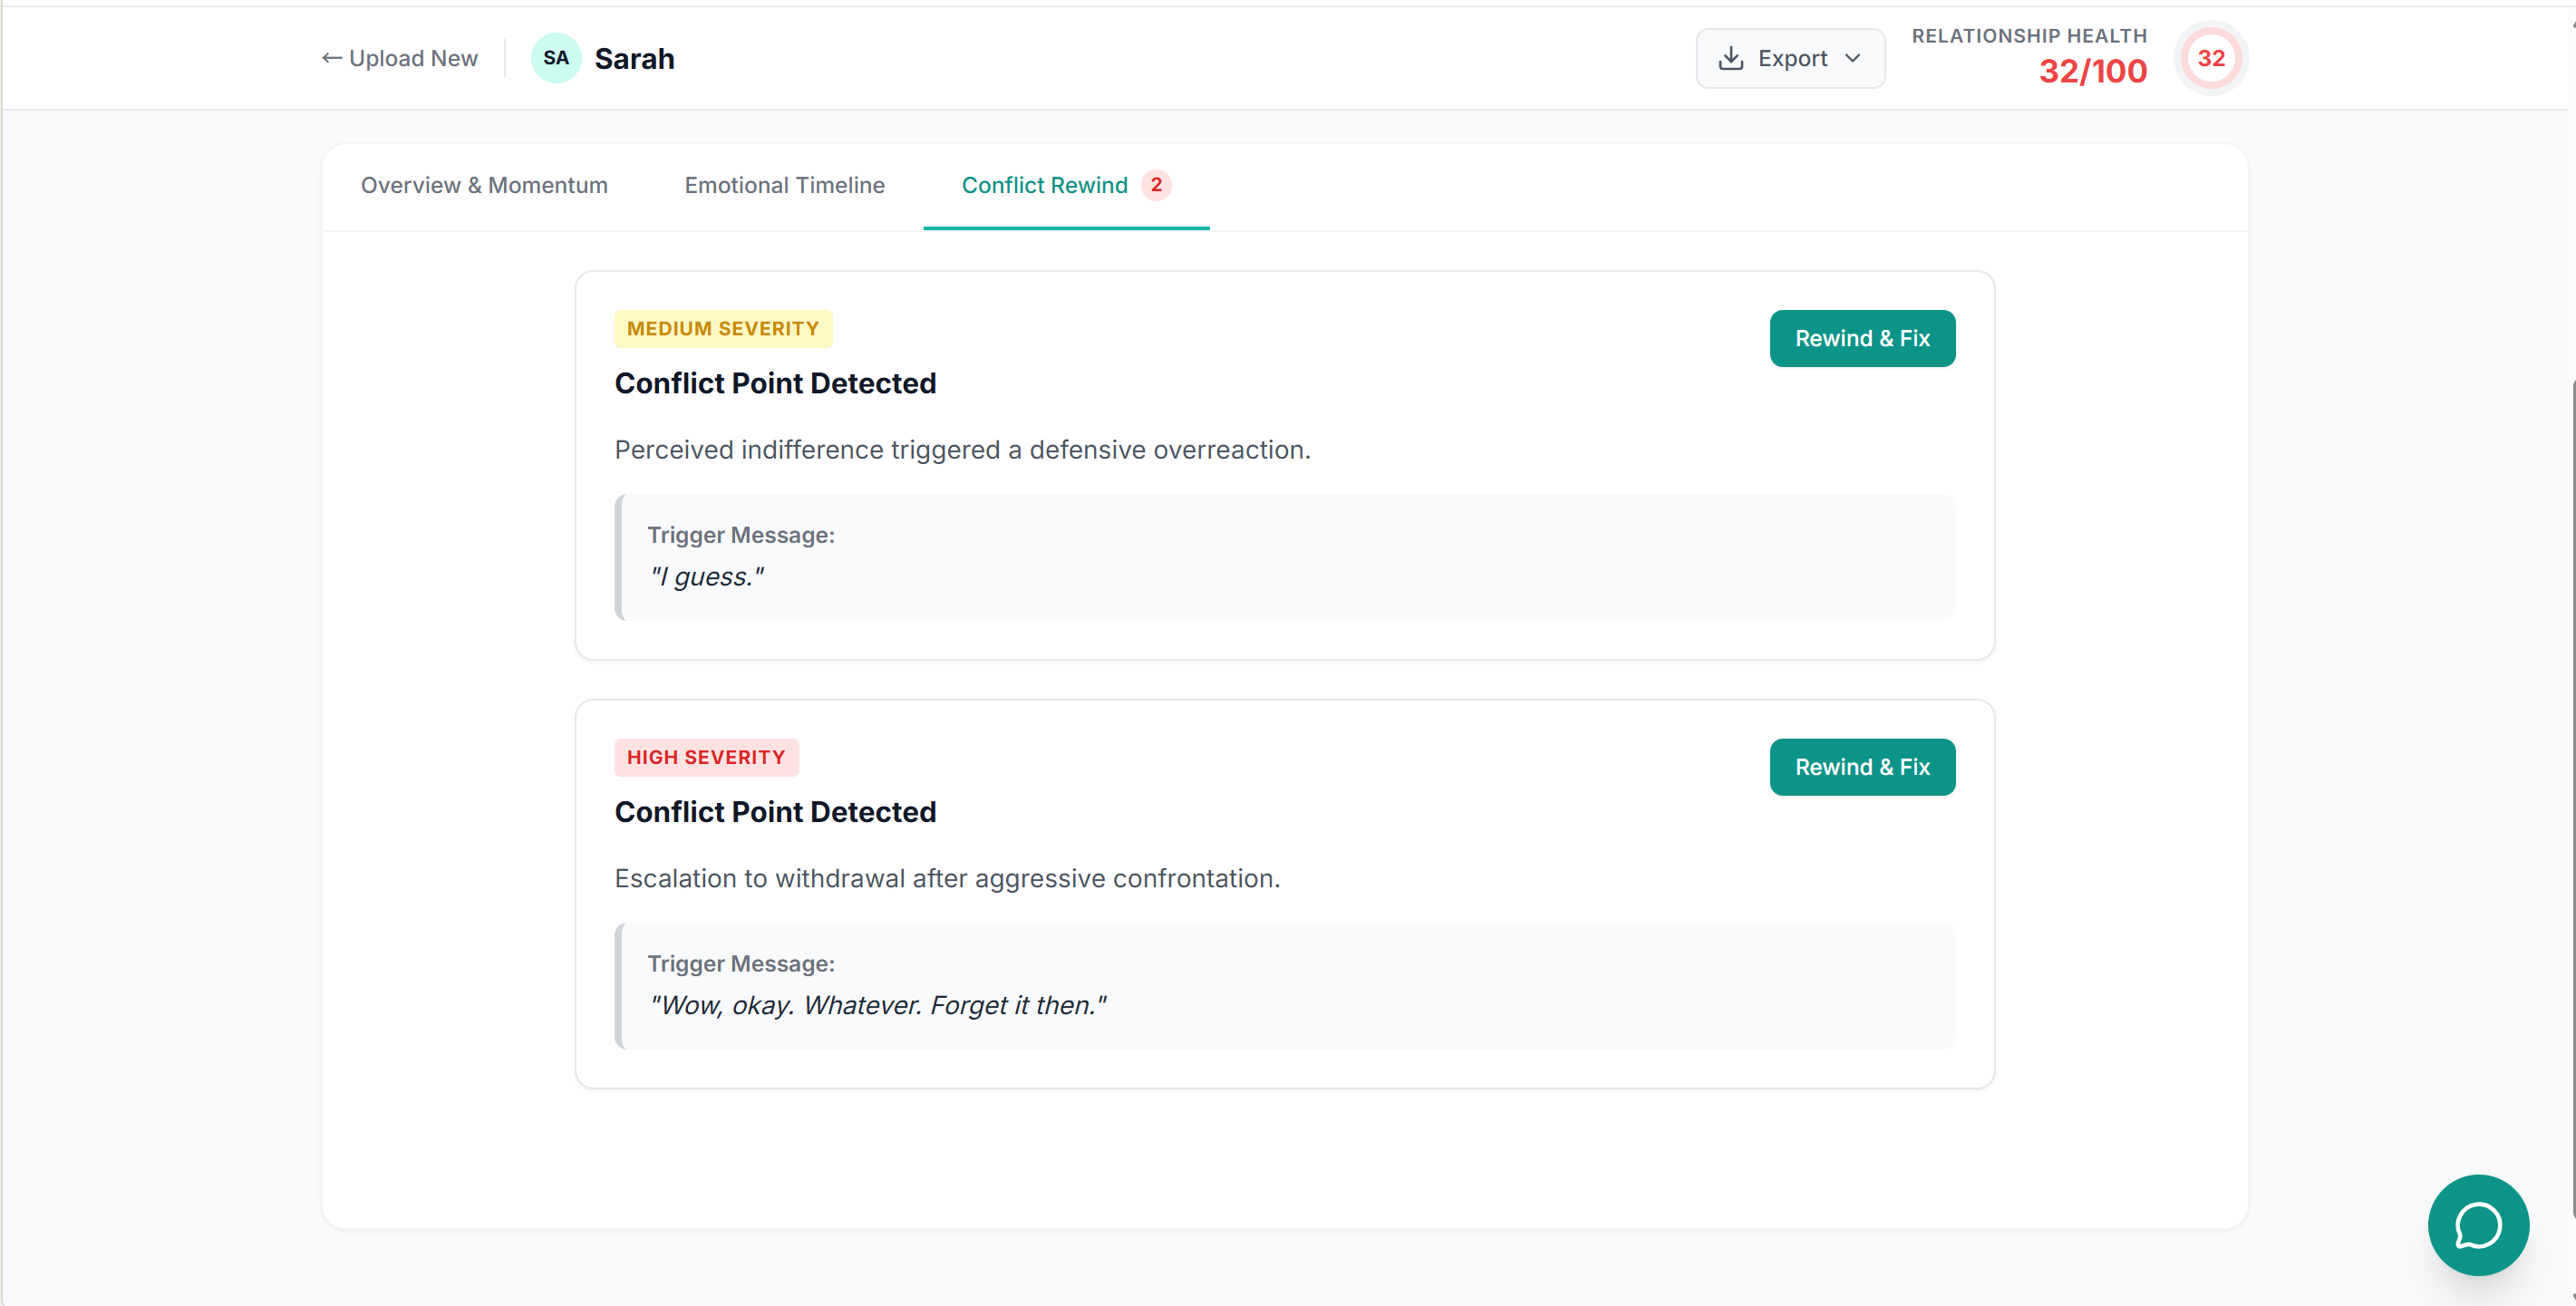Screen dimensions: 2576x1306
Task: Click the Upload New link
Action: point(412,58)
